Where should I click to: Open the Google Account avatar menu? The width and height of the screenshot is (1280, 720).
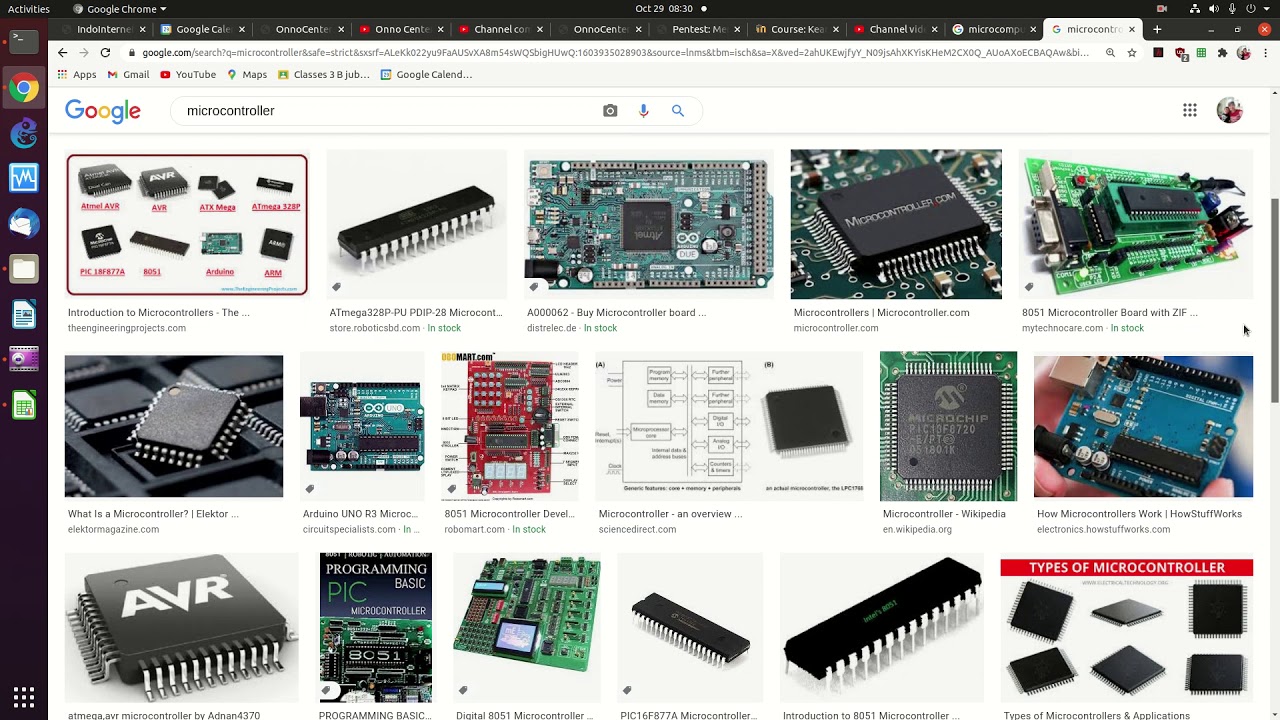(1230, 110)
